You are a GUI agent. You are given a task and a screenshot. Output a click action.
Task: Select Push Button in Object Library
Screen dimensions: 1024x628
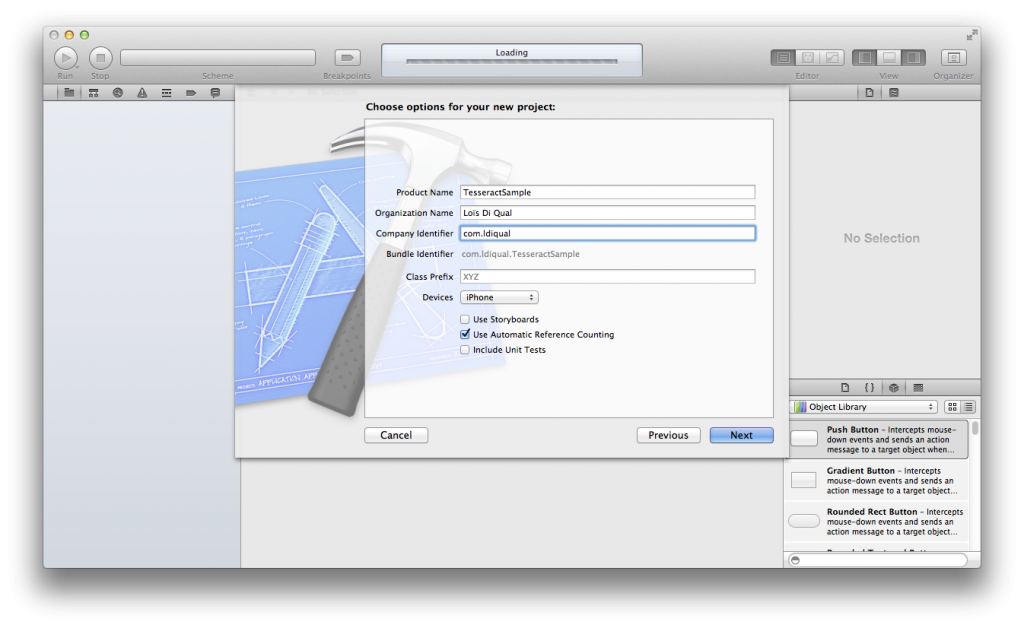click(x=876, y=439)
